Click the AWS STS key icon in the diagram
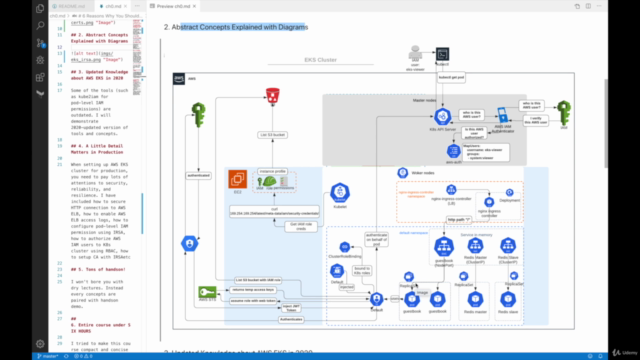Screen dimensions: 640x360 [x=207, y=291]
